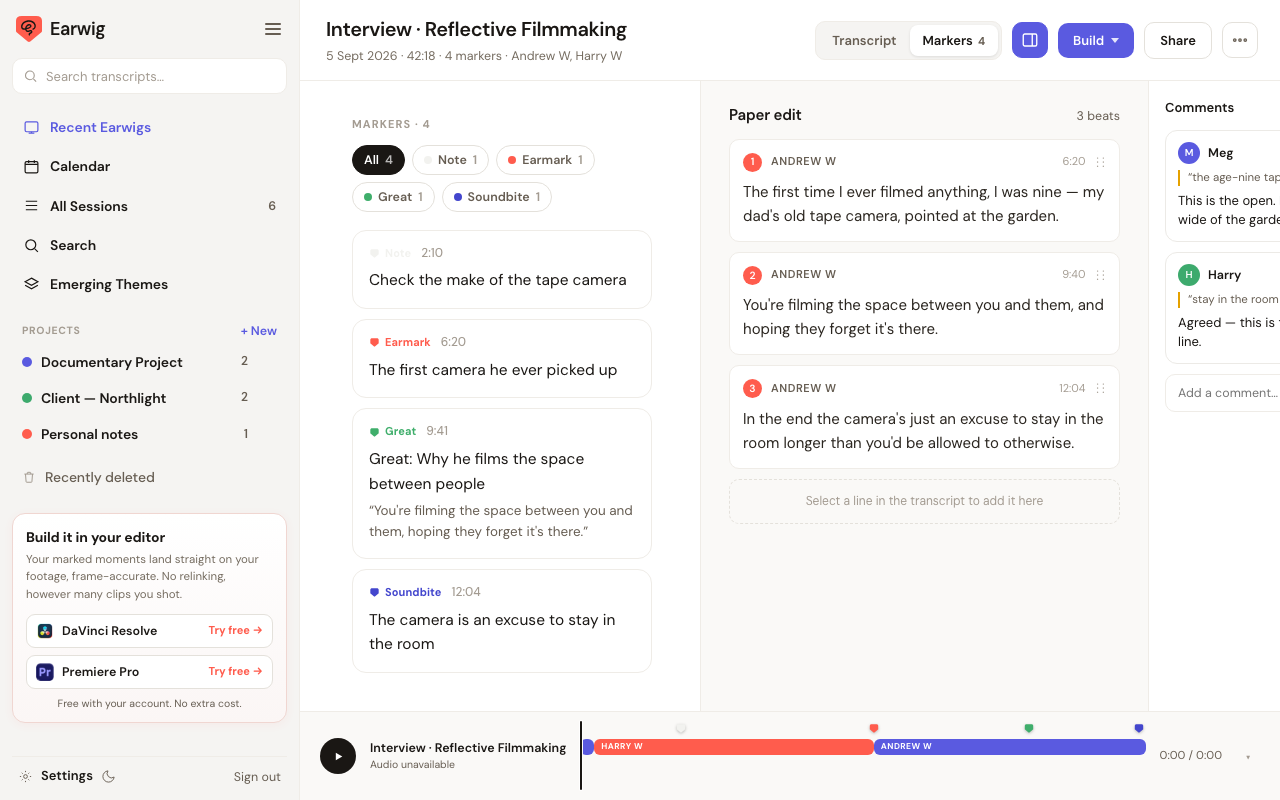Click the Sign out link
The image size is (1280, 800).
pyautogui.click(x=257, y=777)
